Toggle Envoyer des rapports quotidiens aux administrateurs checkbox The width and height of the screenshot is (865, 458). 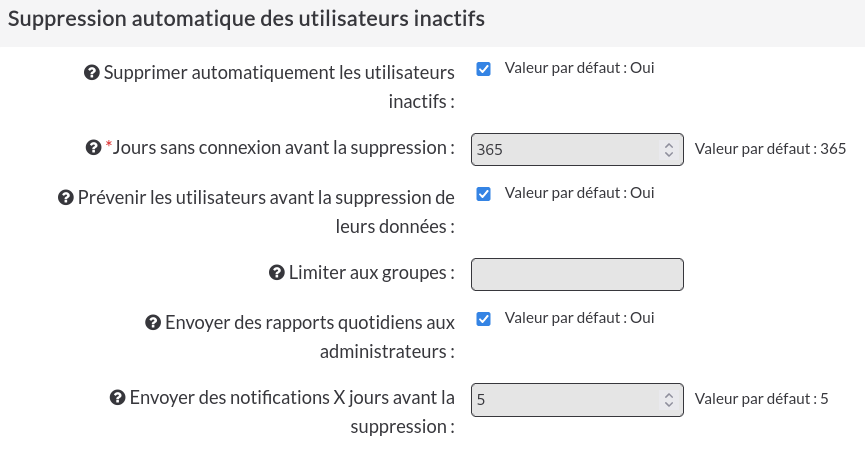click(x=484, y=319)
